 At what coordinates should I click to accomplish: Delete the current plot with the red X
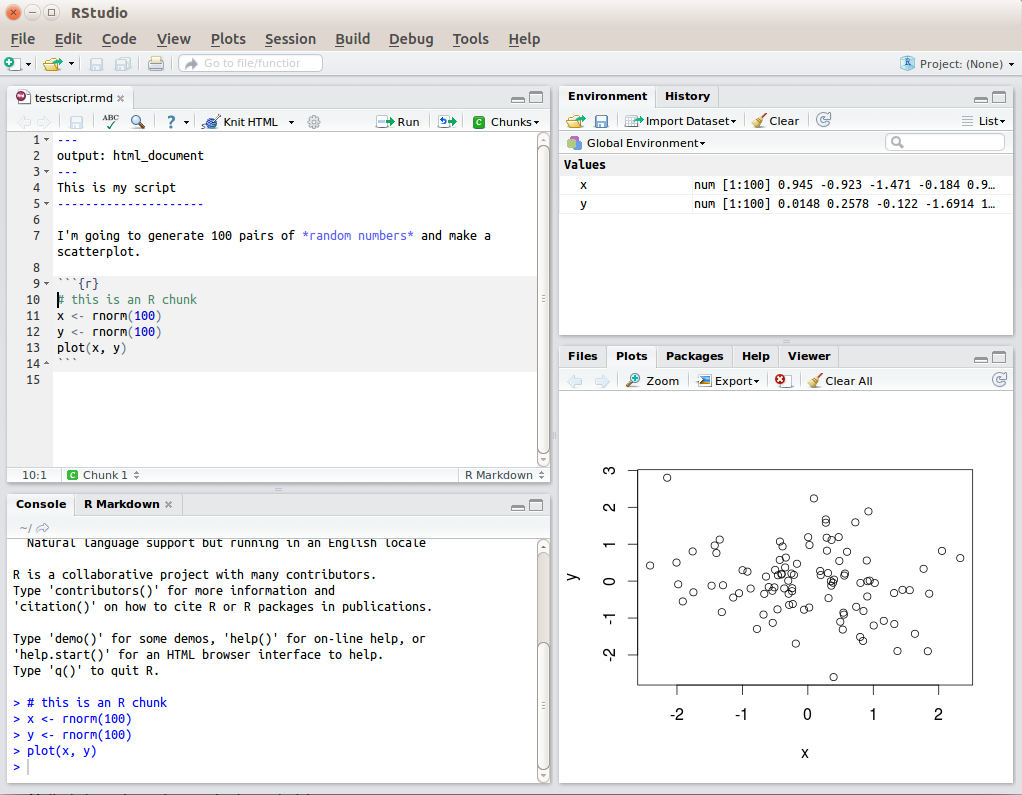click(782, 380)
